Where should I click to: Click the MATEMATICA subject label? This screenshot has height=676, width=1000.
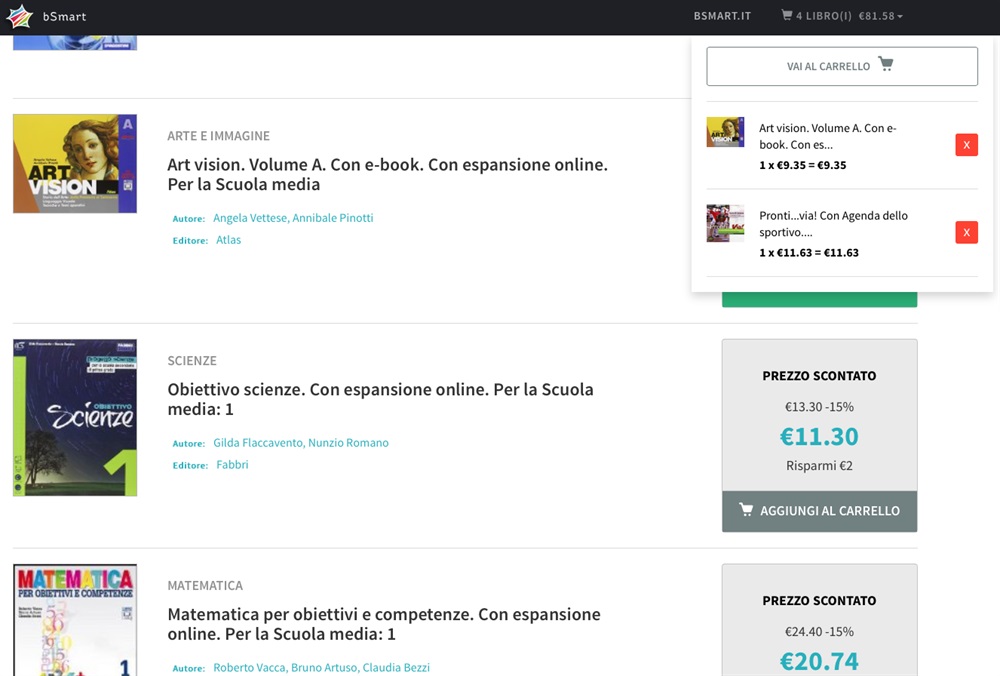click(x=205, y=585)
